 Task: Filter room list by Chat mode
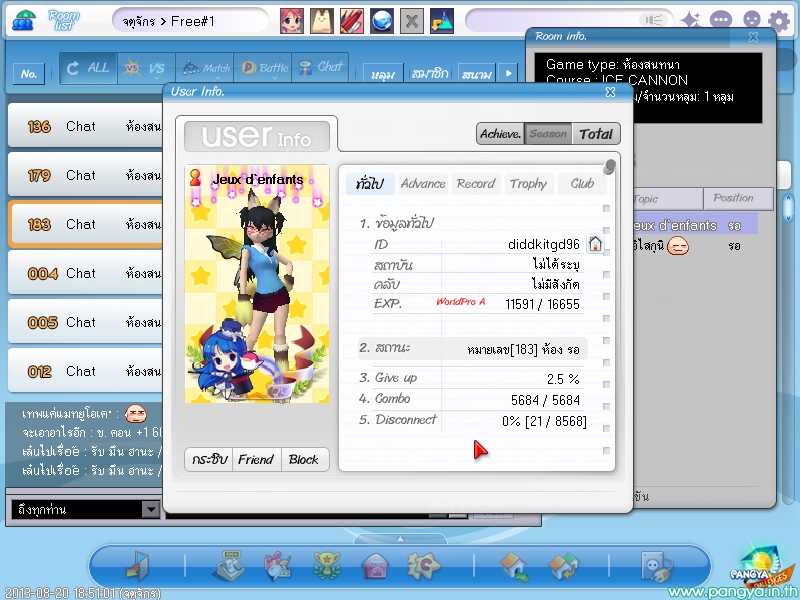(x=320, y=68)
